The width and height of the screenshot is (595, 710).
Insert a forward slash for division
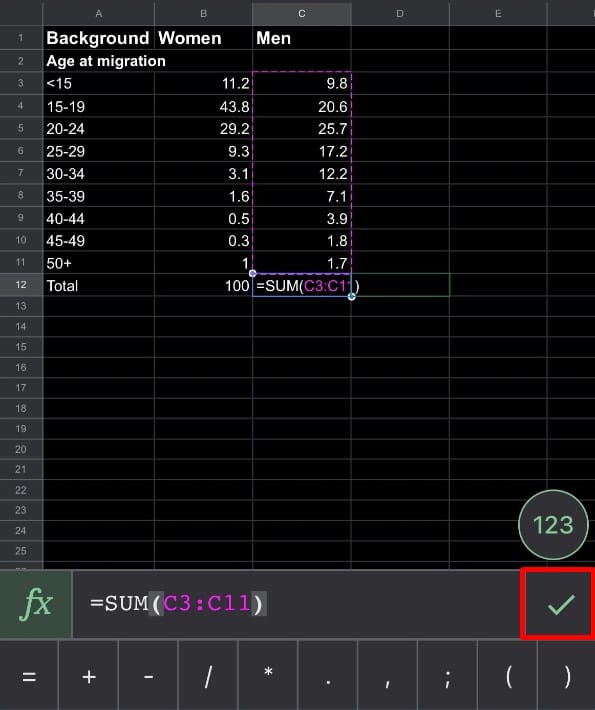[208, 677]
